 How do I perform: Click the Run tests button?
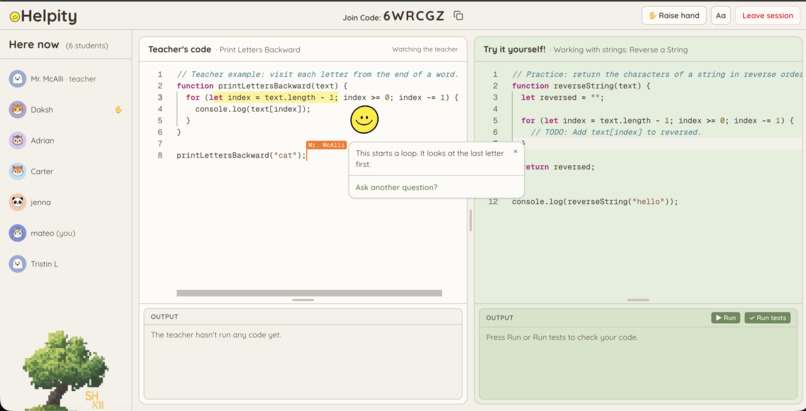(x=767, y=317)
